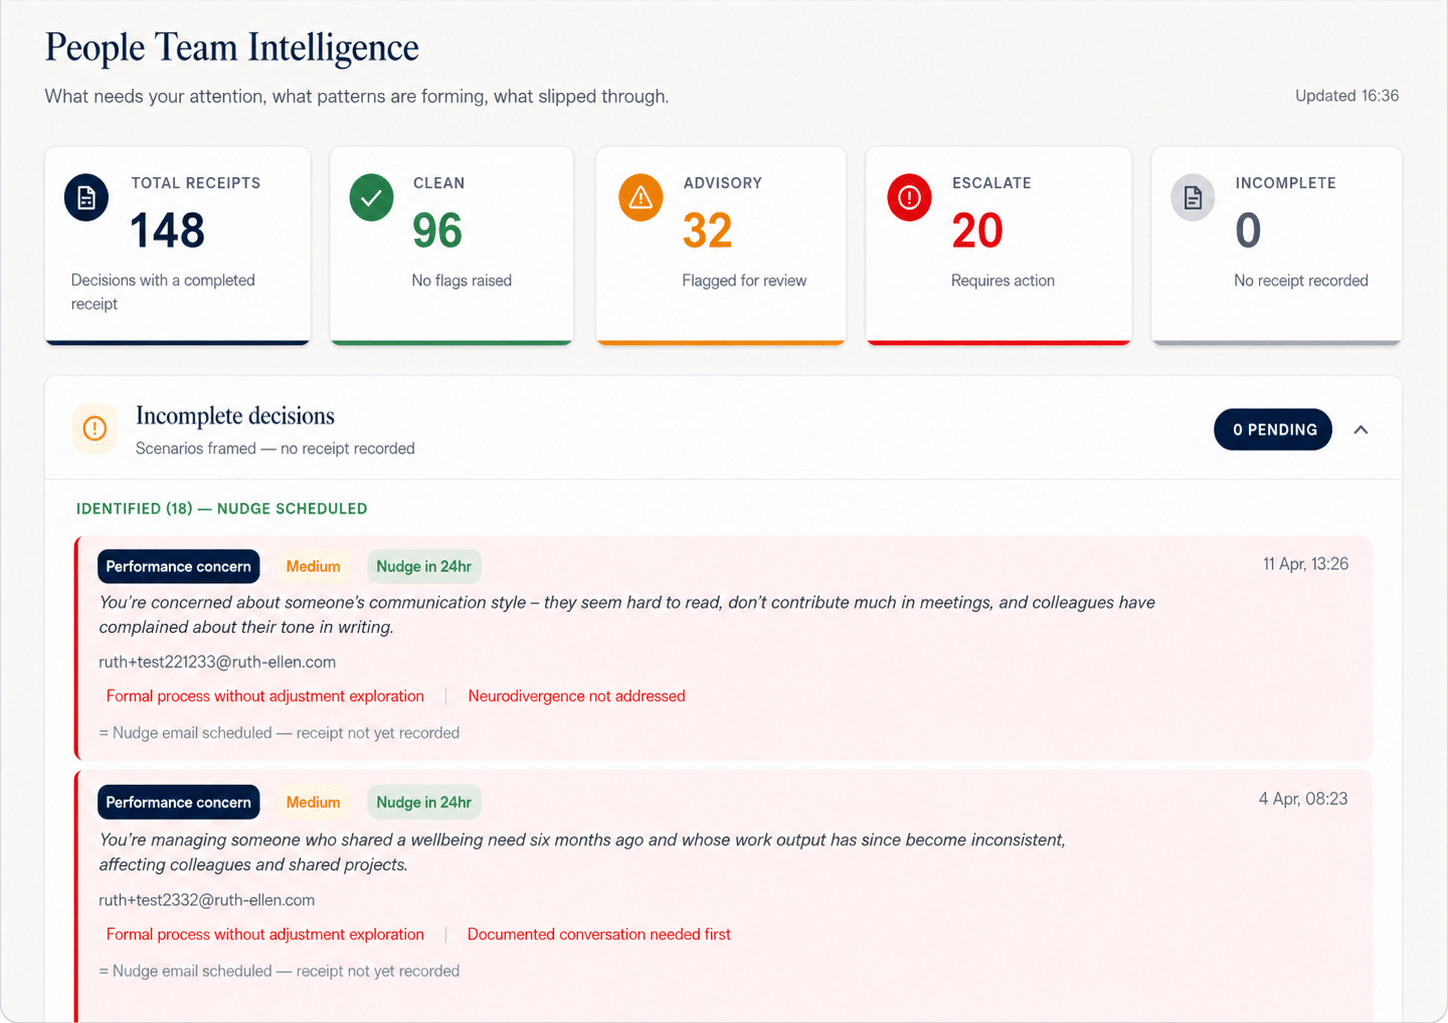The height and width of the screenshot is (1023, 1448).
Task: Click the wellbeing need scenario description
Action: (582, 852)
